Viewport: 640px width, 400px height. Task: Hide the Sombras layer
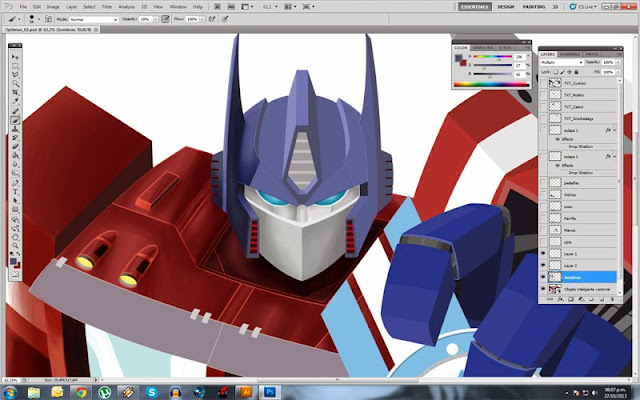pos(543,277)
